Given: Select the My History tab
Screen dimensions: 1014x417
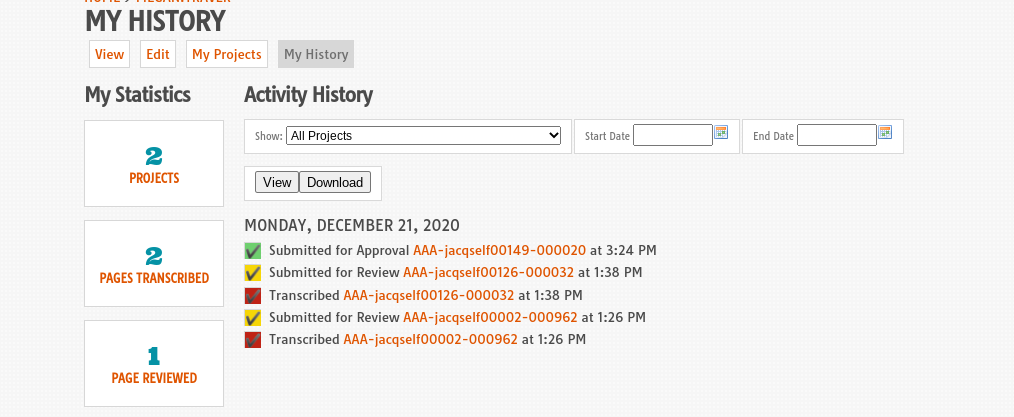Looking at the screenshot, I should pos(316,55).
